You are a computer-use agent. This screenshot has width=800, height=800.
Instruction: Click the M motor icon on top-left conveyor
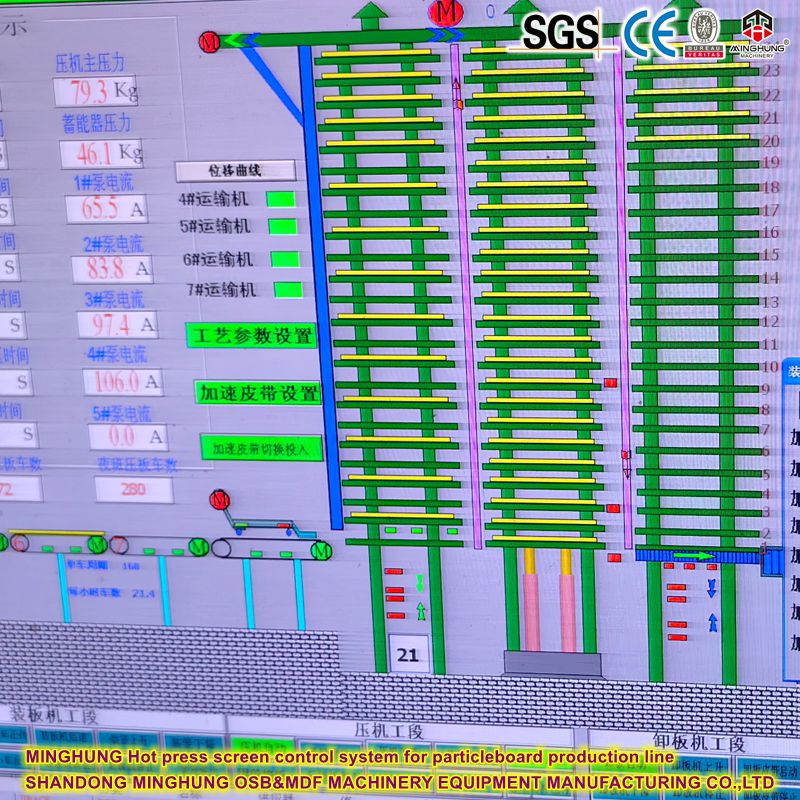[x=208, y=42]
